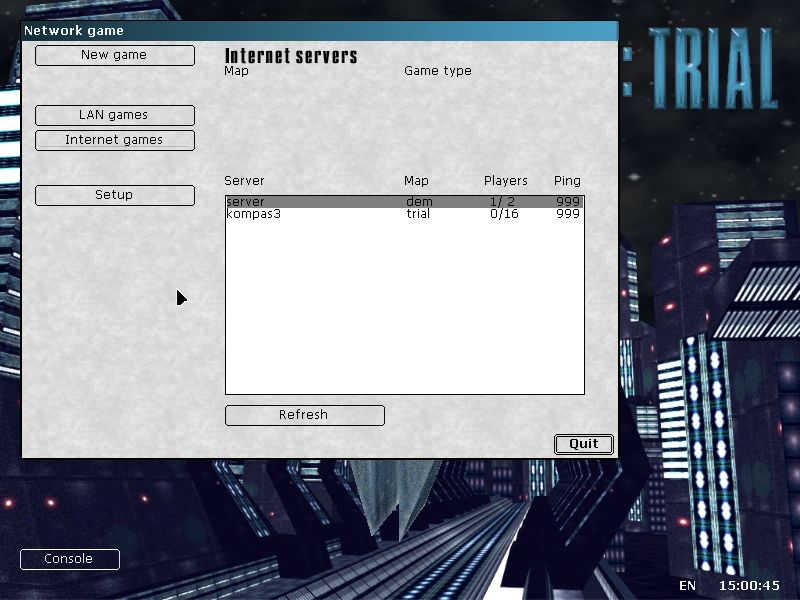The image size is (800, 600).
Task: Click the Ping column header
Action: coord(567,181)
